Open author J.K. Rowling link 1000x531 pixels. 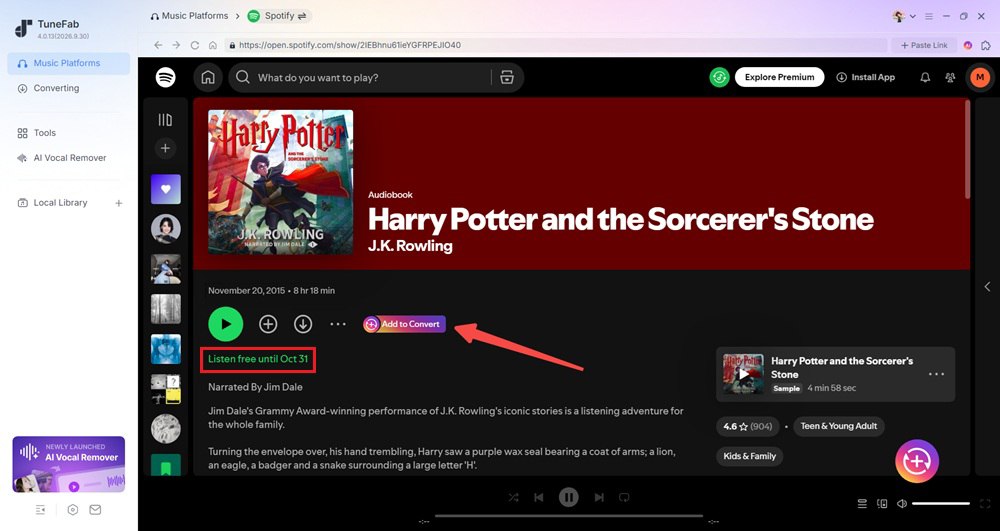(x=410, y=246)
